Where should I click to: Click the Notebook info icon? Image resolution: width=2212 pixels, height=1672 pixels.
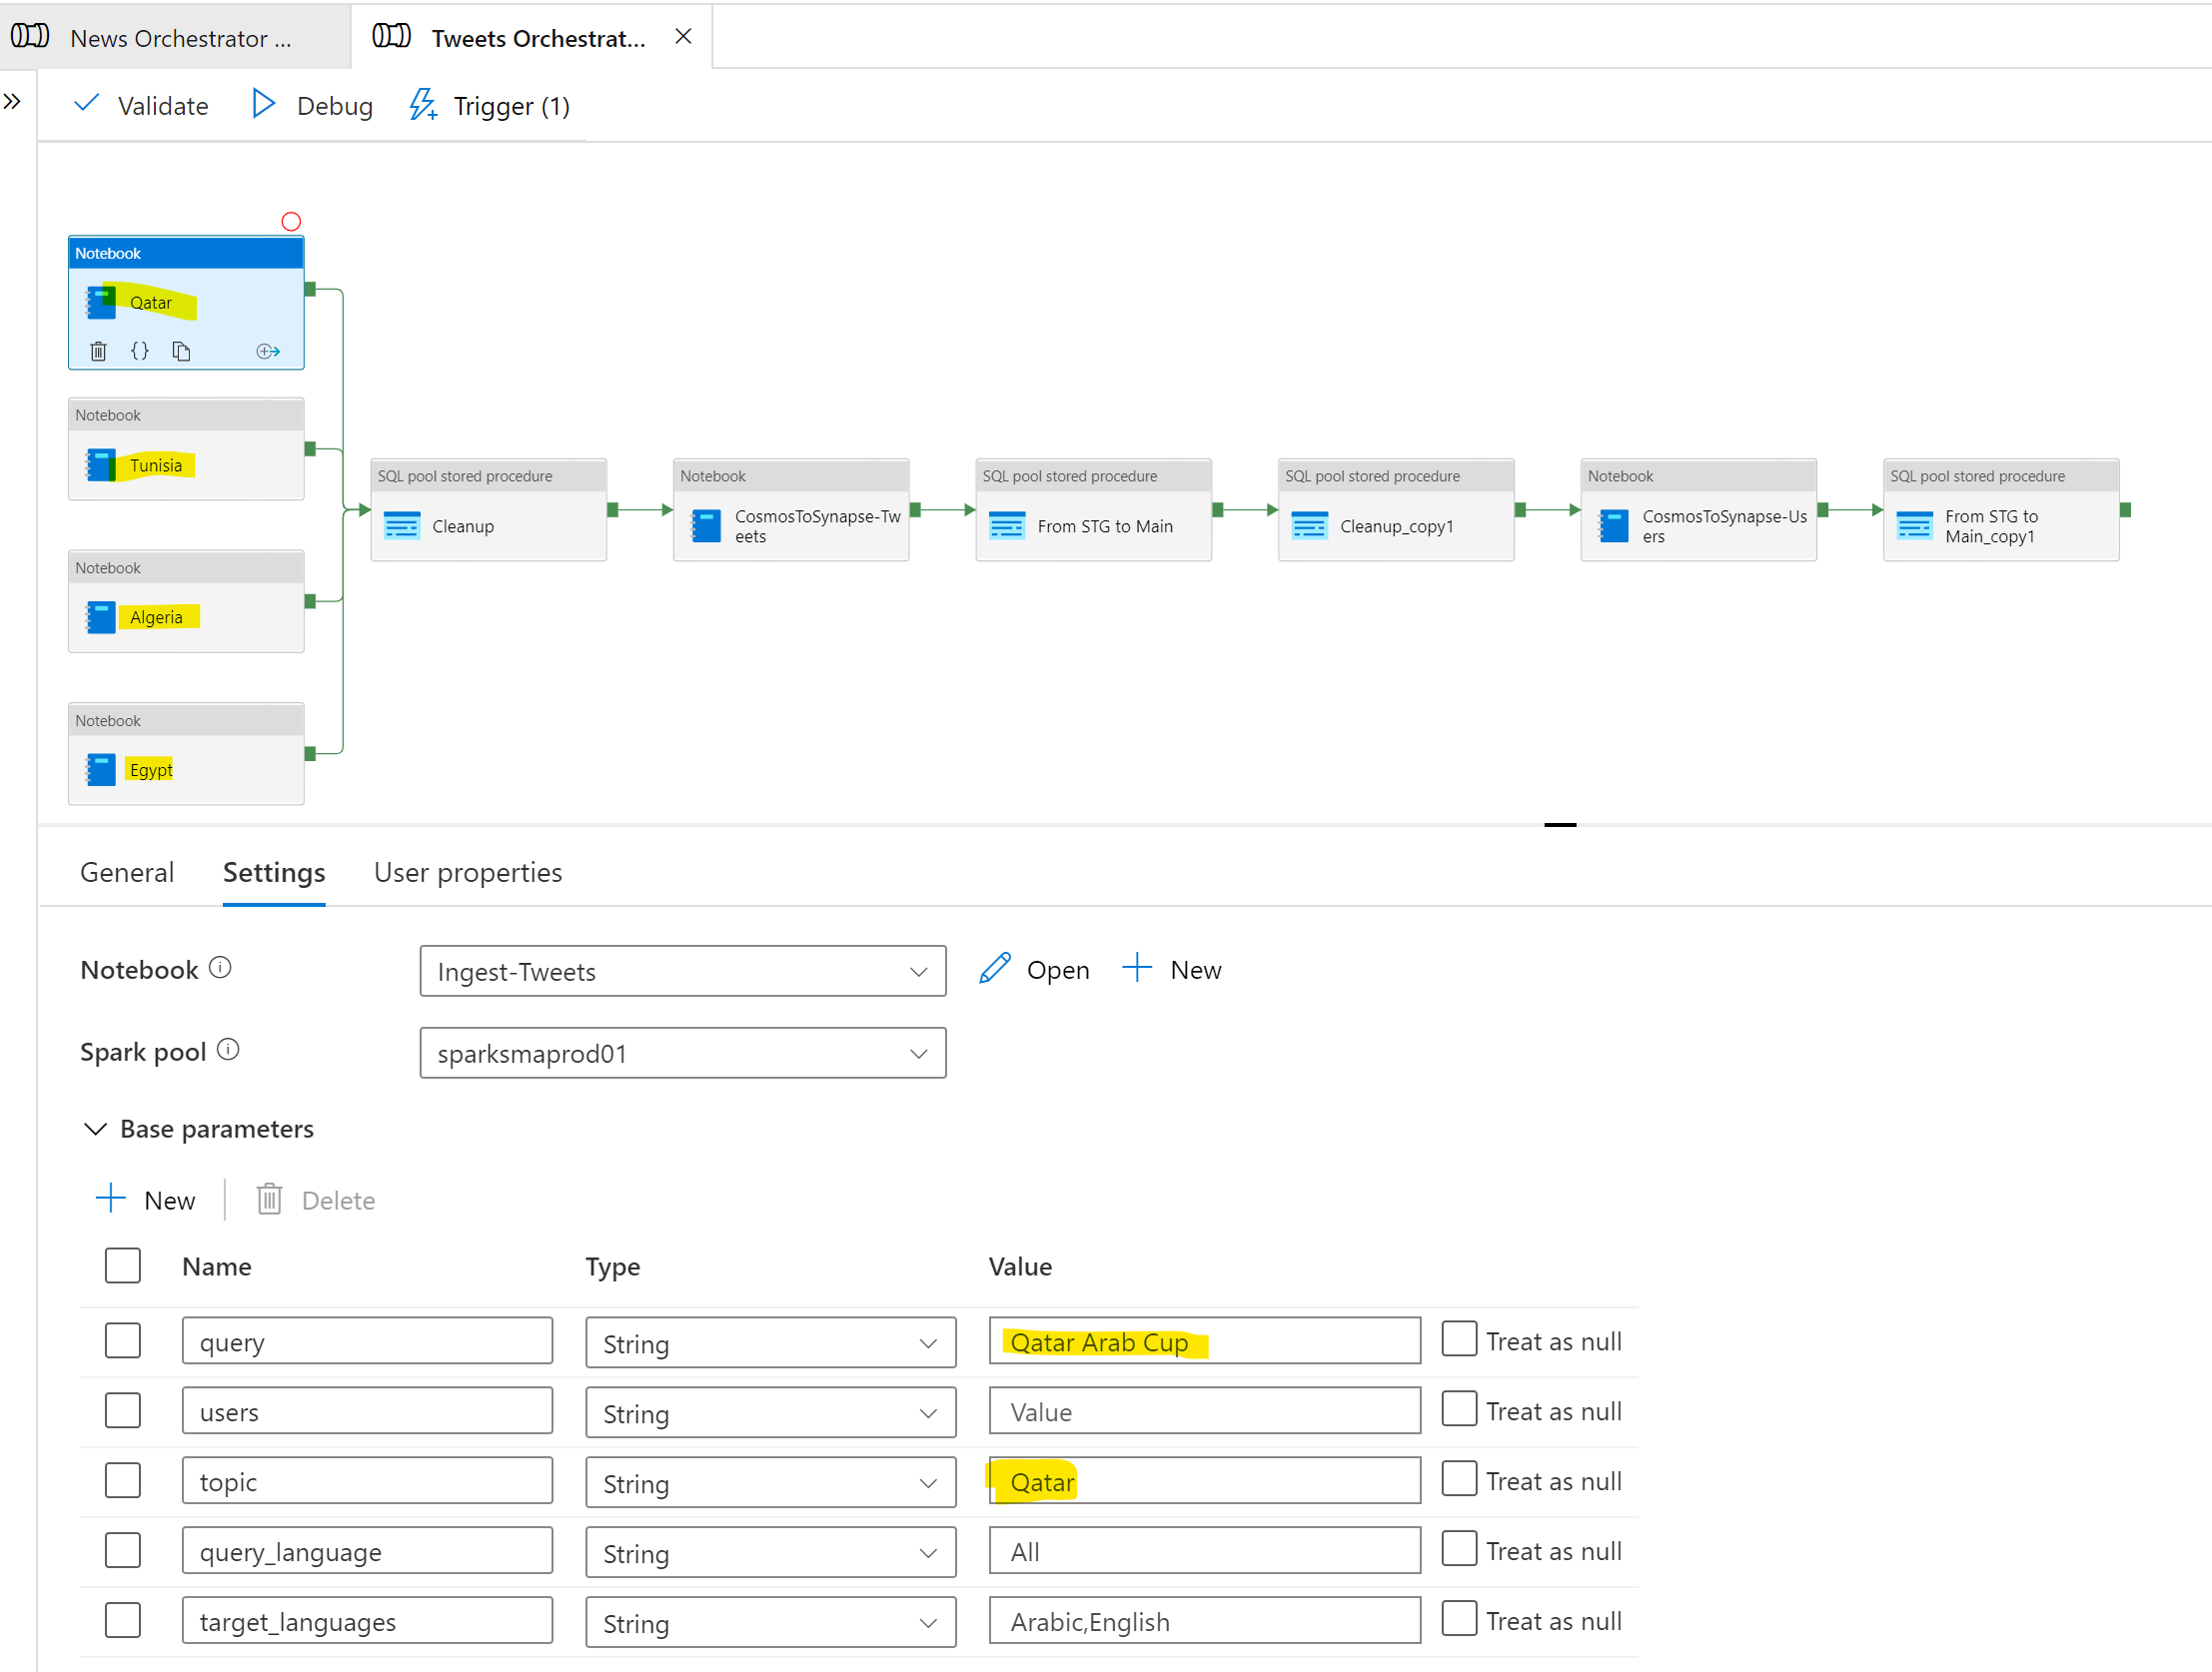(220, 967)
